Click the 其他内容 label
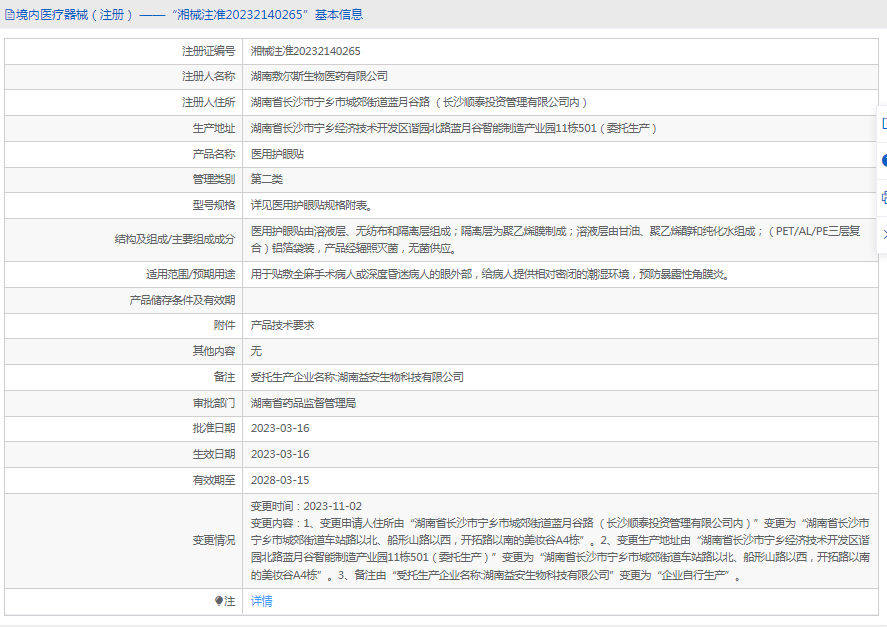The width and height of the screenshot is (887, 627). coord(214,351)
